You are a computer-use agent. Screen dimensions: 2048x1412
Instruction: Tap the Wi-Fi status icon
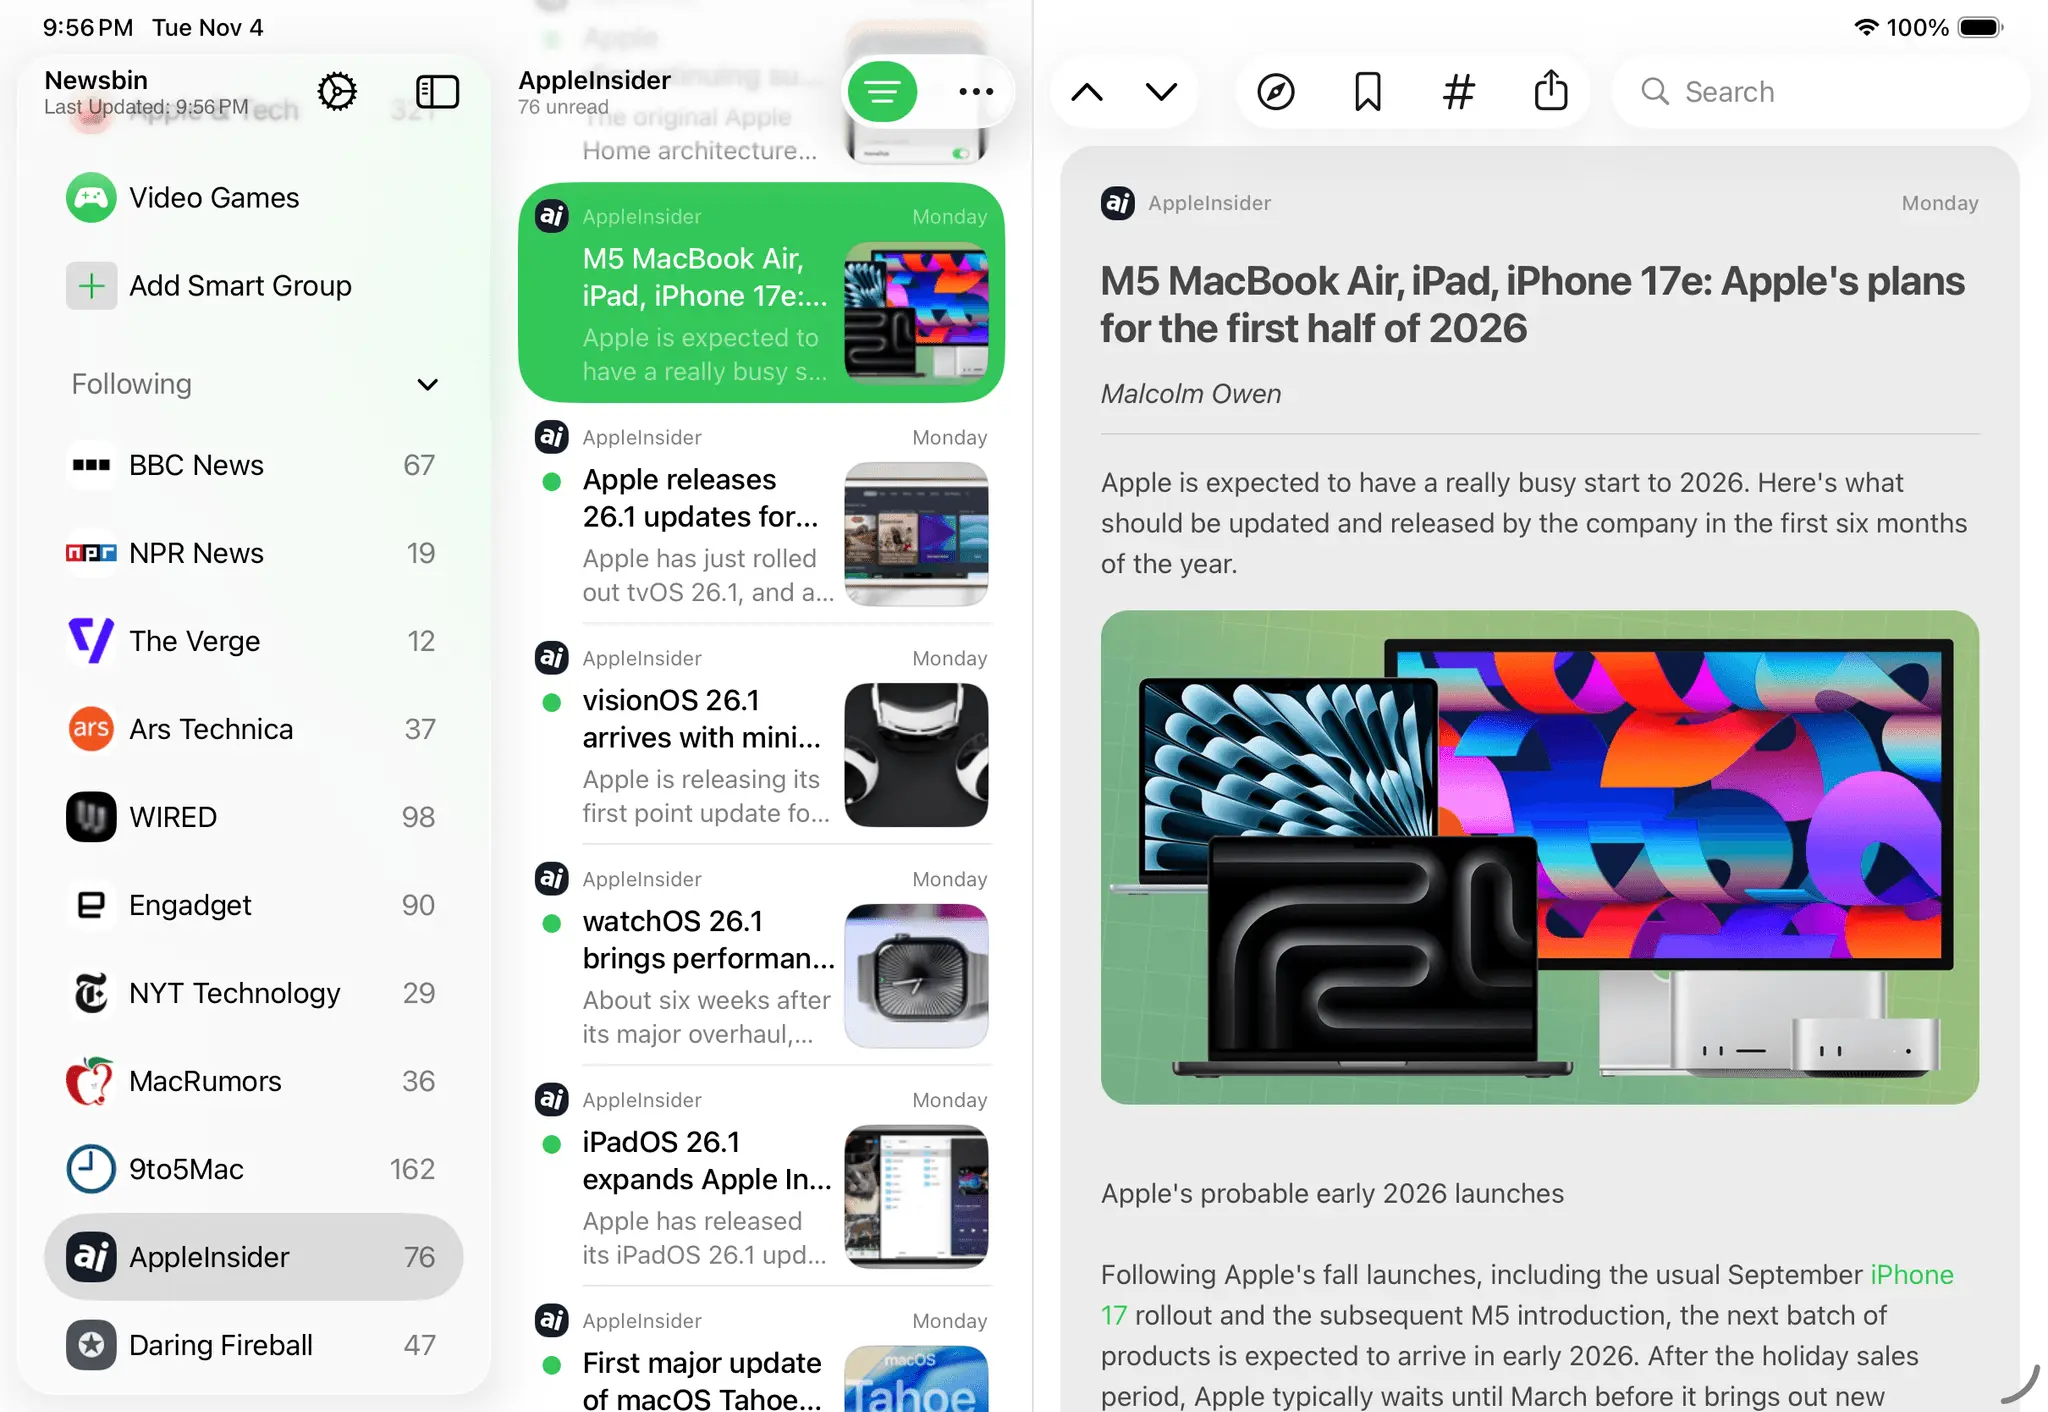coord(1865,27)
